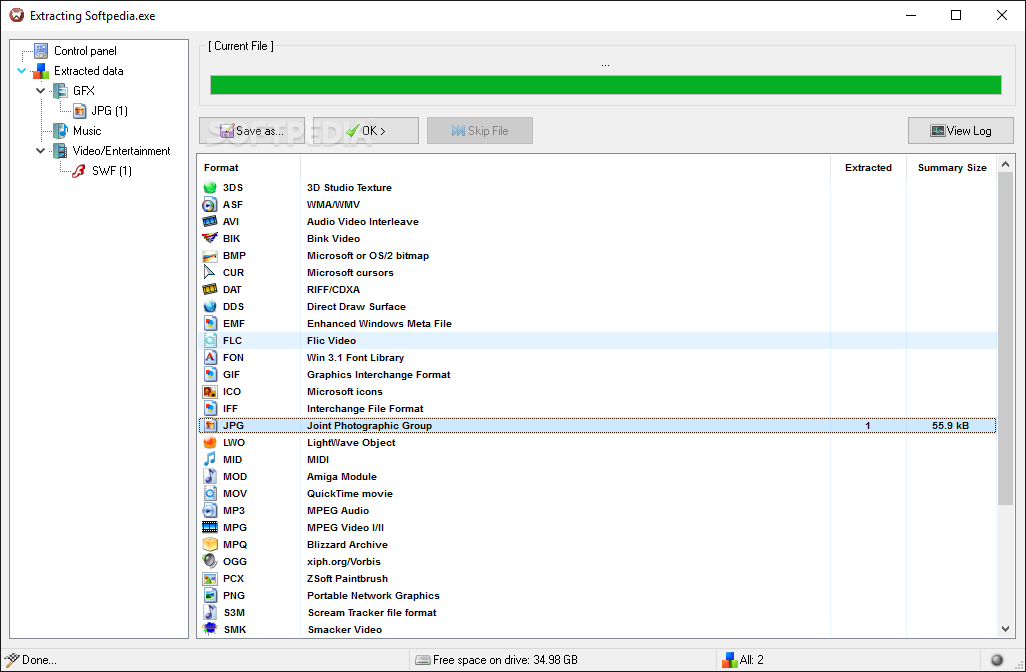Click the status bar indicator light
This screenshot has height=672, width=1026.
(x=997, y=660)
